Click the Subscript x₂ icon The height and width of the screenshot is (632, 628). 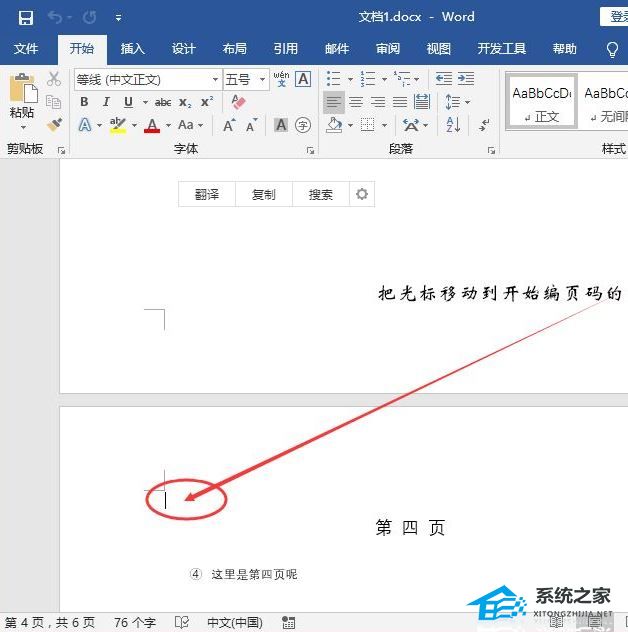[x=185, y=102]
